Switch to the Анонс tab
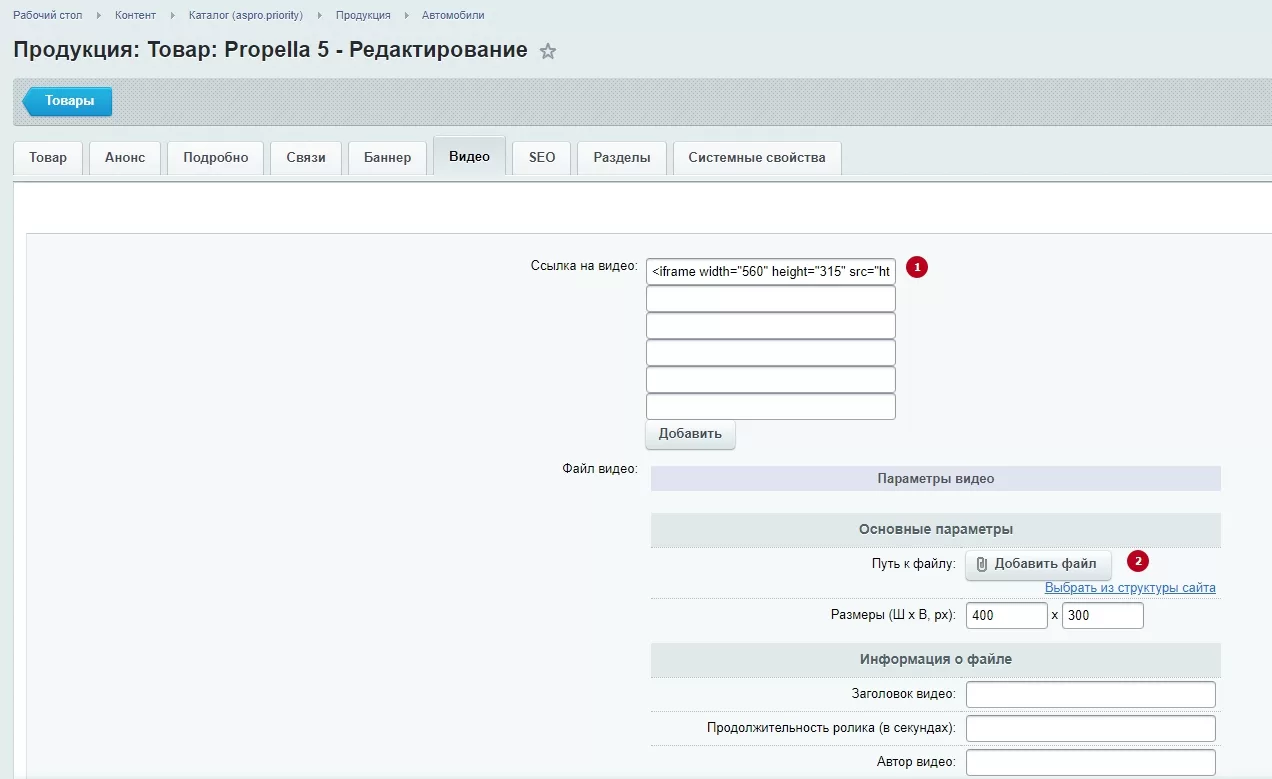 pyautogui.click(x=125, y=158)
